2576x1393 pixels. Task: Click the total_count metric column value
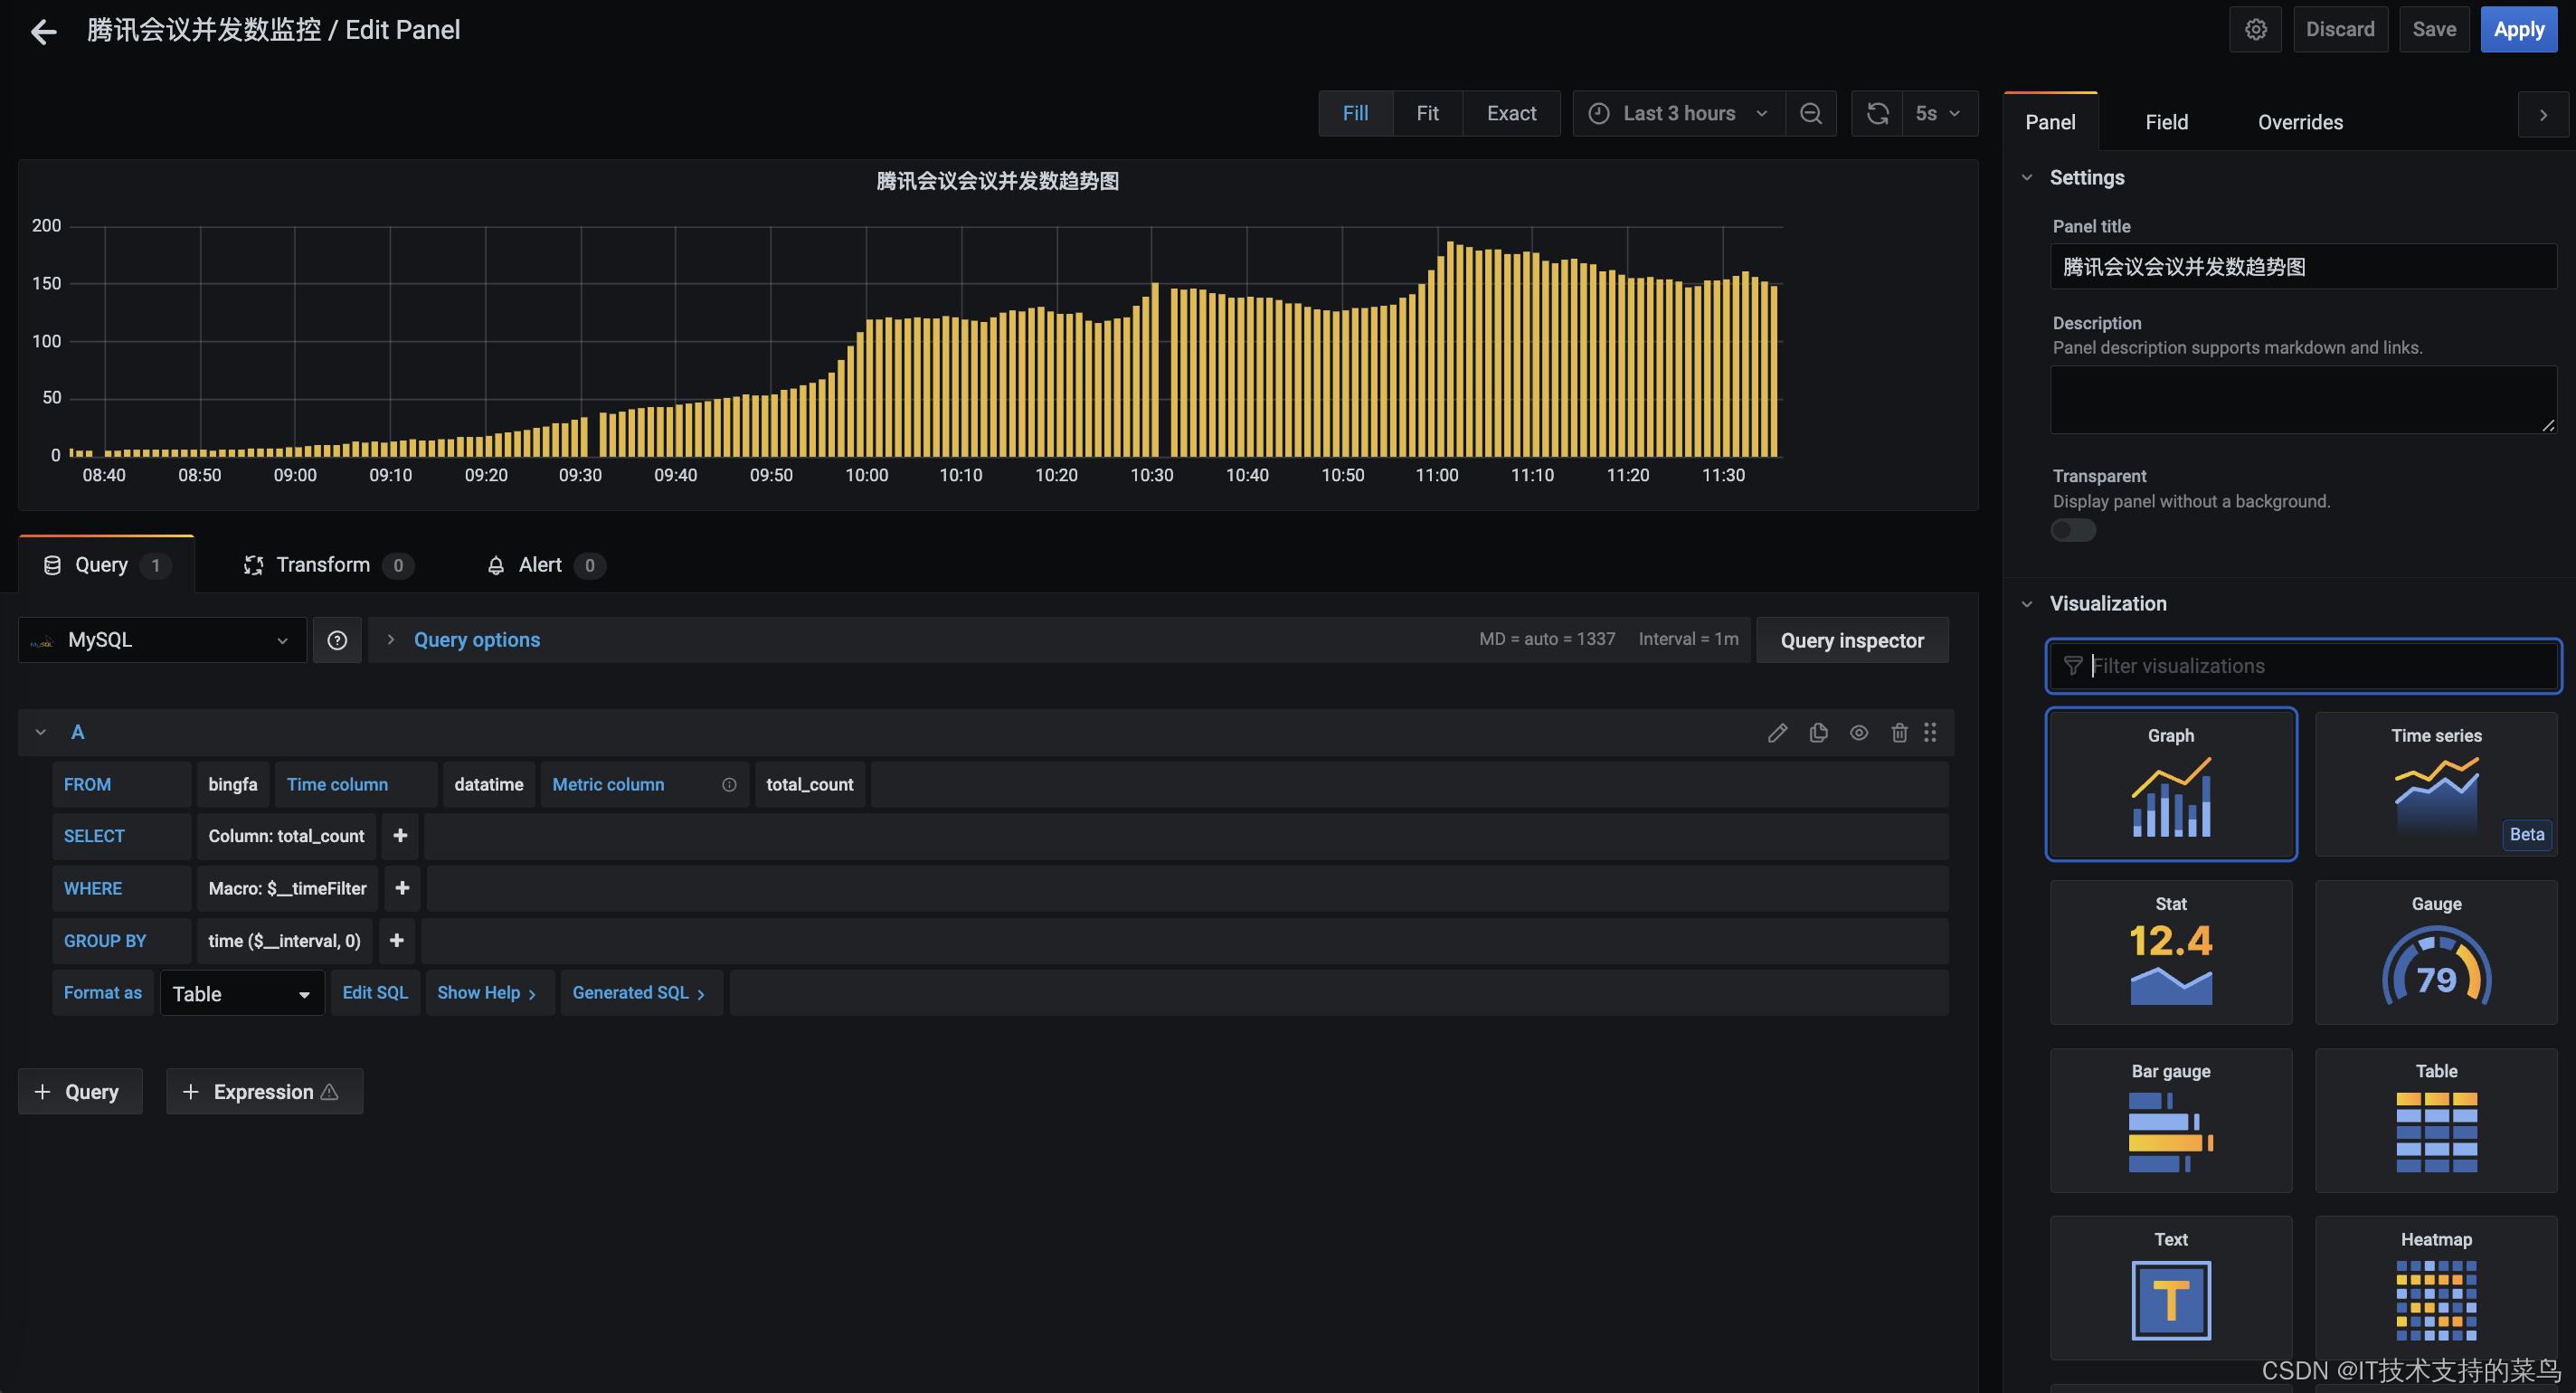810,786
